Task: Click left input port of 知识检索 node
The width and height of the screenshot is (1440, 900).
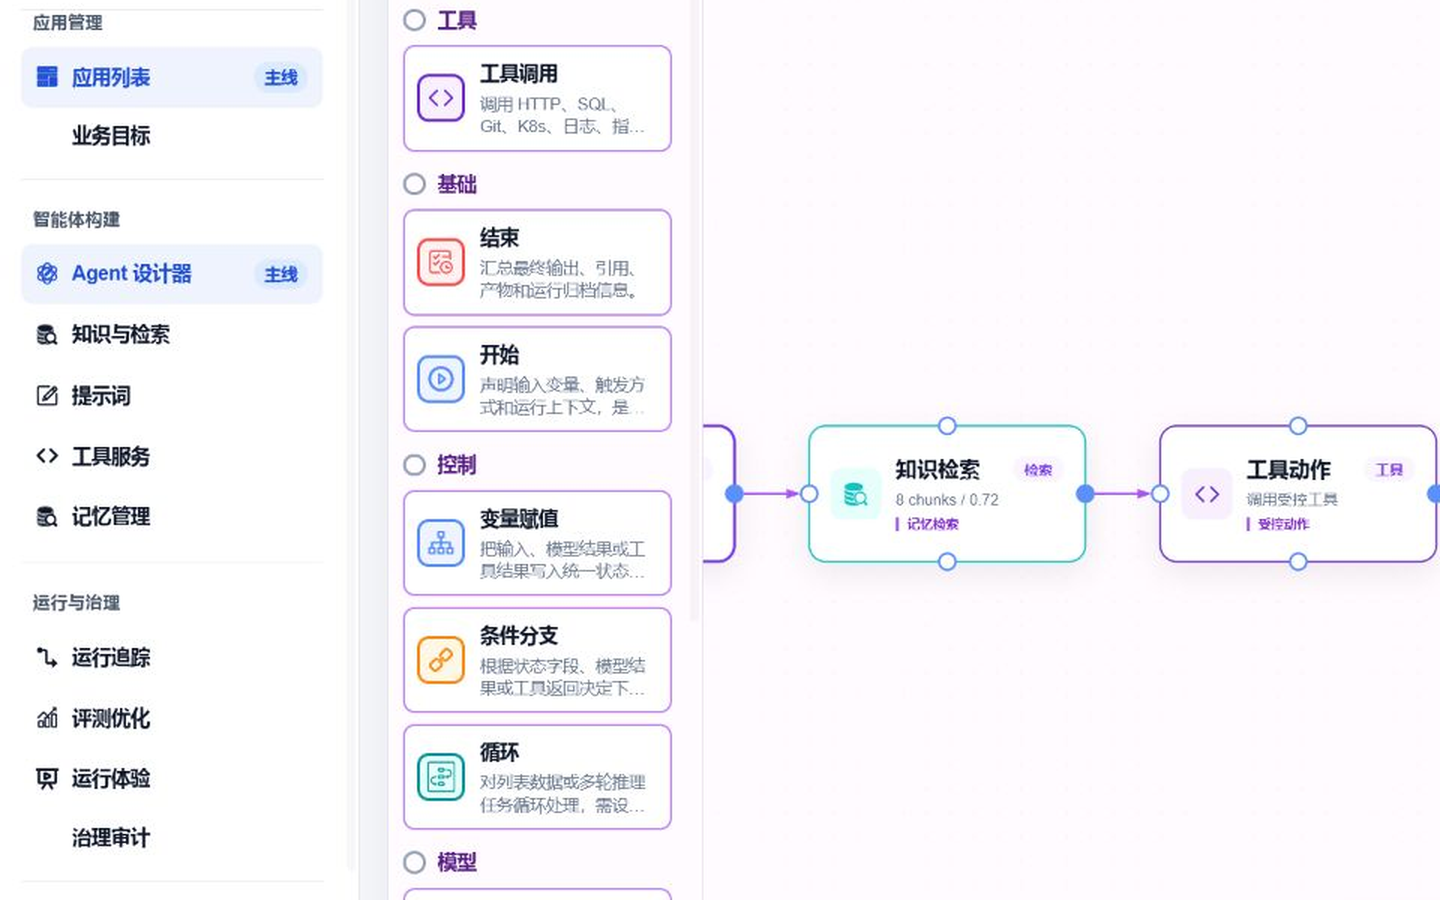Action: pos(809,493)
